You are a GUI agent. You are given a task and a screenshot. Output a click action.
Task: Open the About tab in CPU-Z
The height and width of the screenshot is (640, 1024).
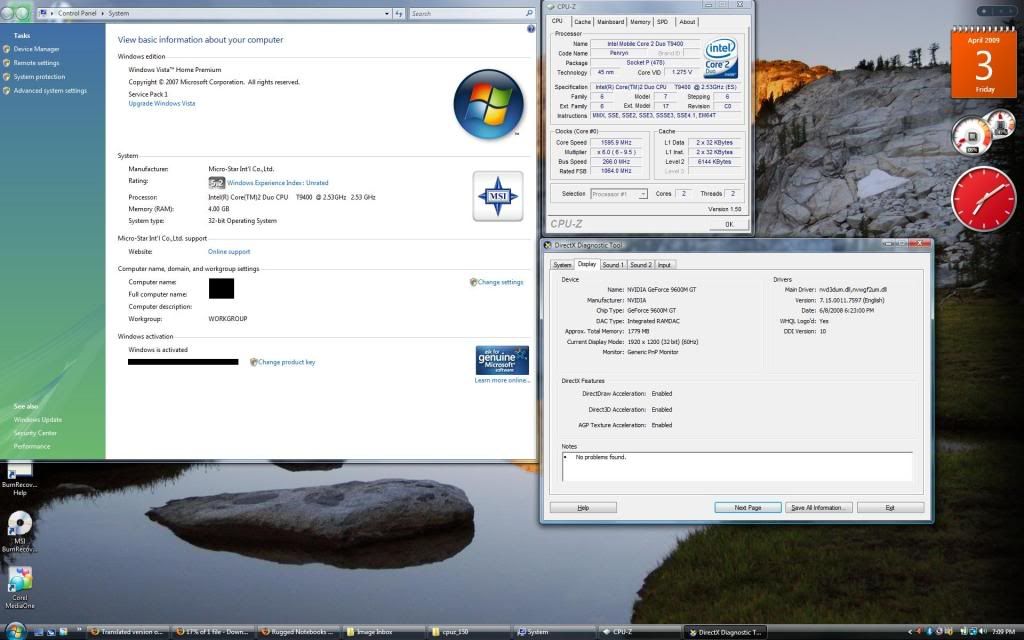(x=687, y=22)
